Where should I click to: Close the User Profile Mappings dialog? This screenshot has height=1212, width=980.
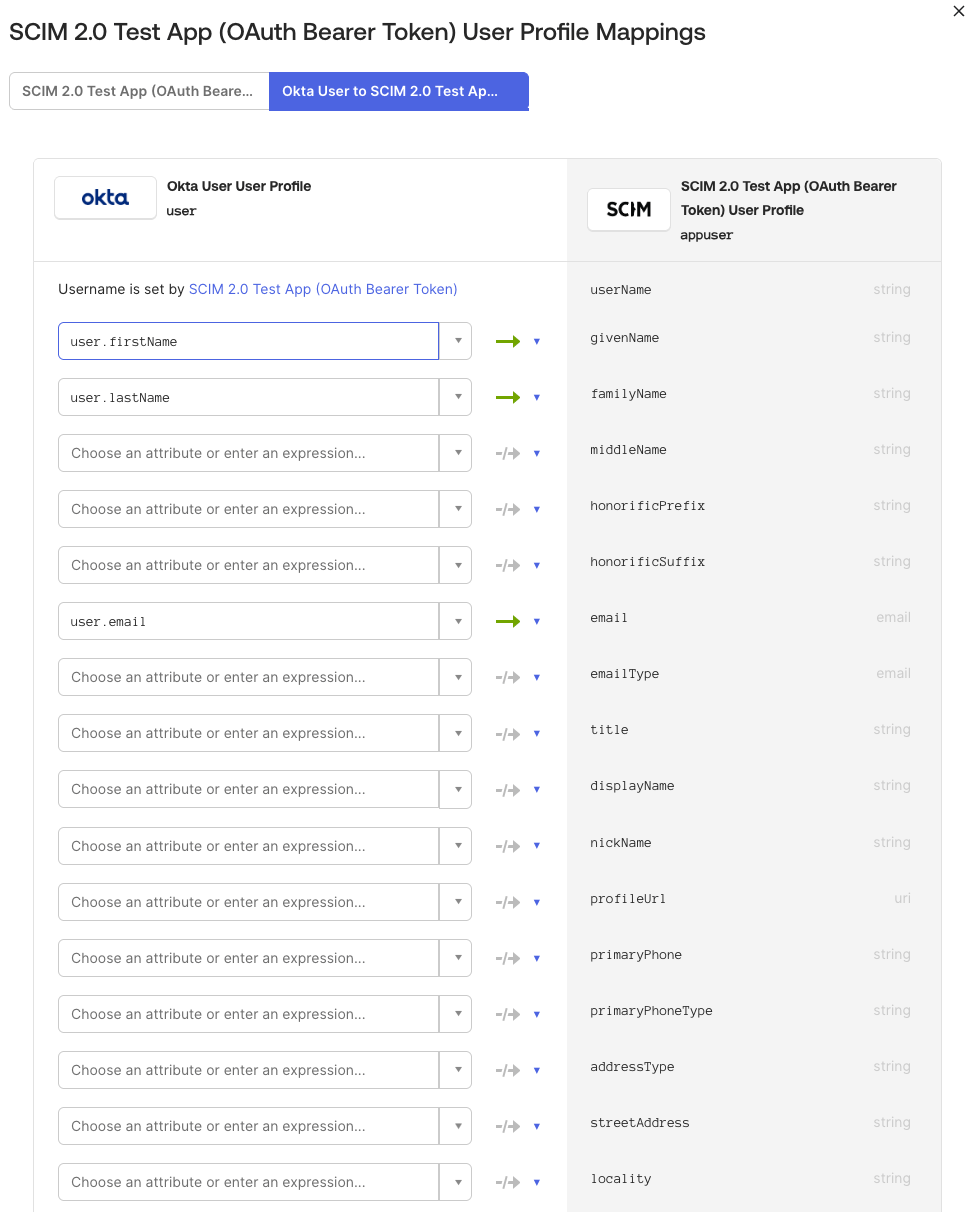[x=960, y=11]
